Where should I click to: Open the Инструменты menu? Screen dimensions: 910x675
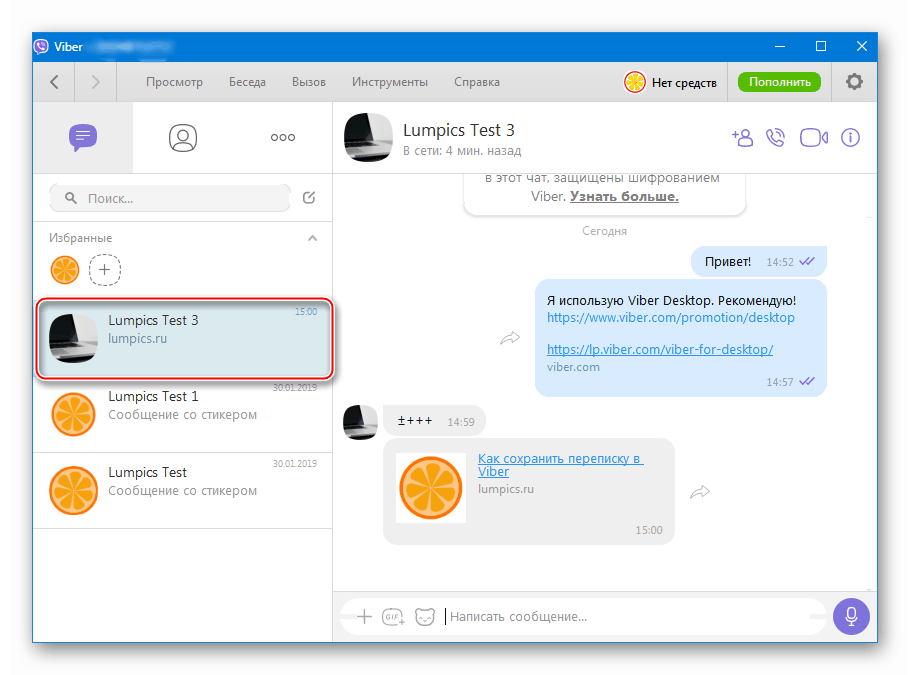pyautogui.click(x=390, y=82)
